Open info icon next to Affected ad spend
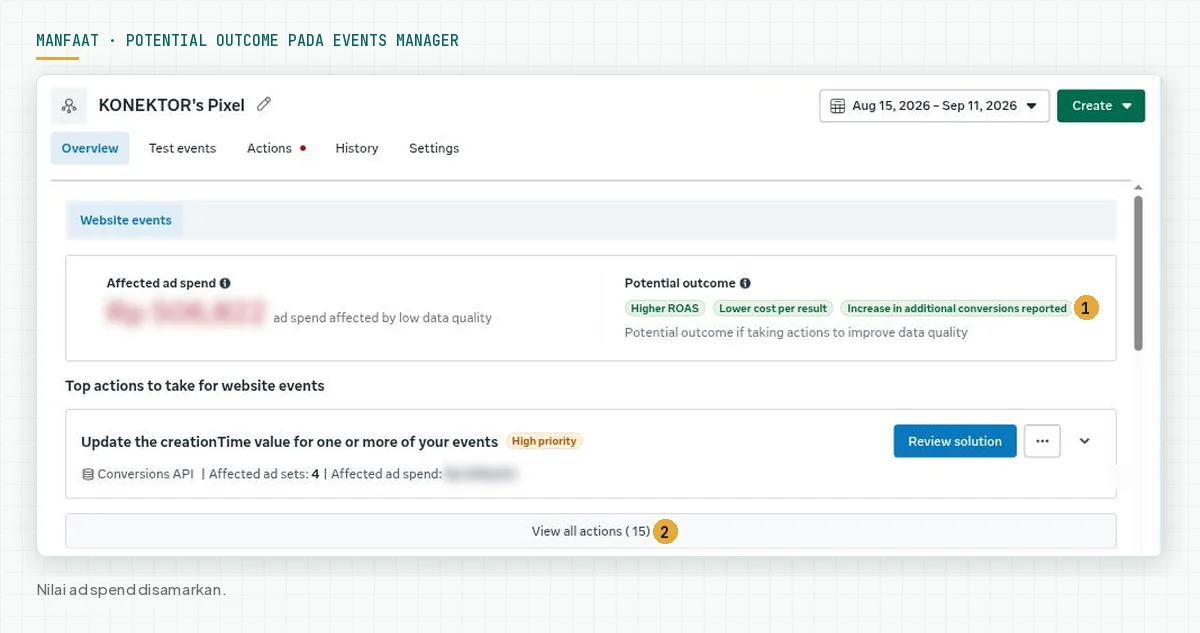The height and width of the screenshot is (633, 1200). tap(225, 283)
